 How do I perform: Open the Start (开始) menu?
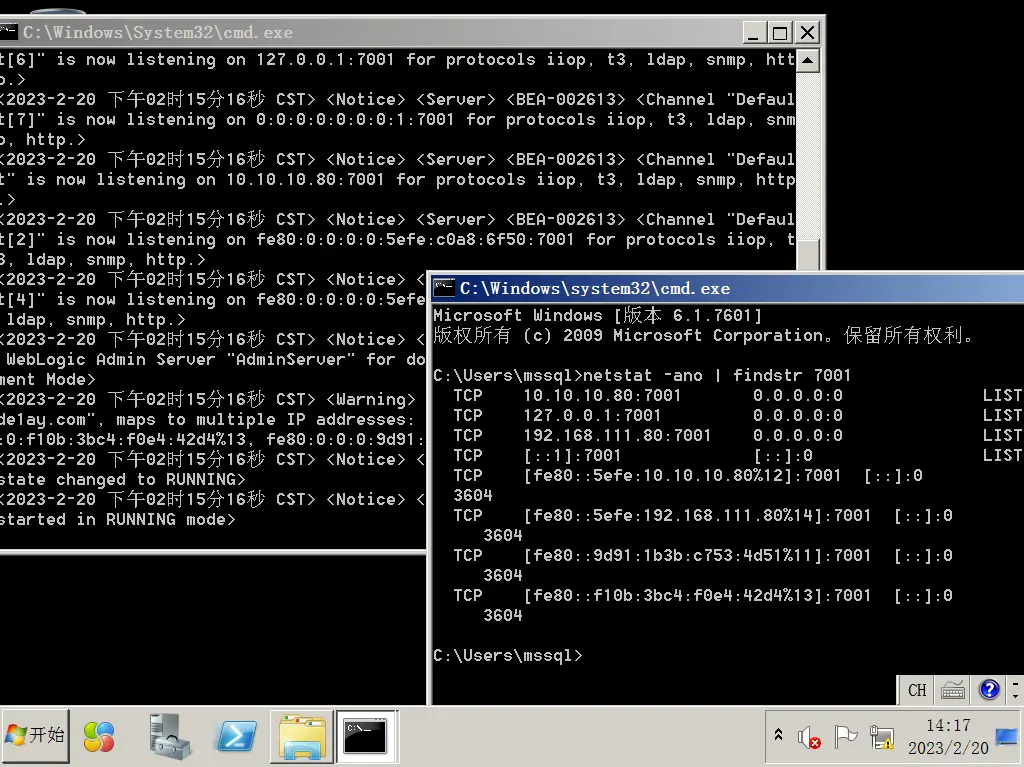pyautogui.click(x=35, y=736)
